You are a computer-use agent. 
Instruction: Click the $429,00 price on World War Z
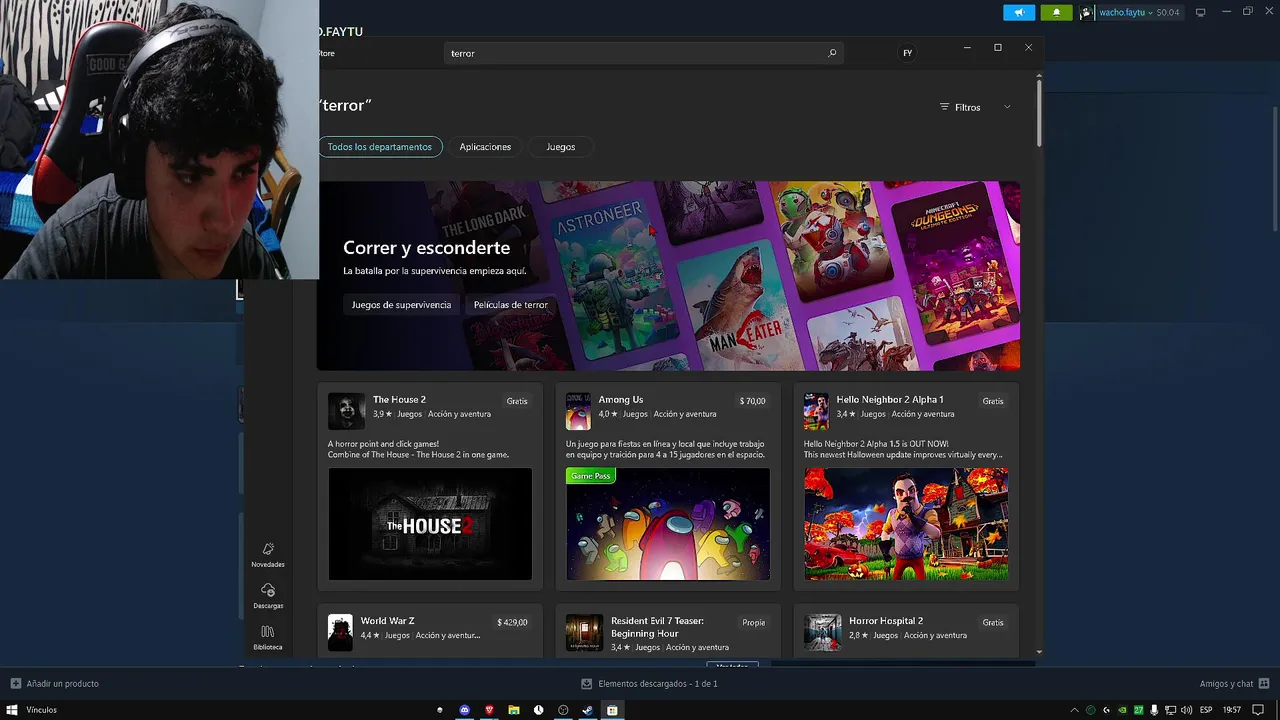[512, 622]
